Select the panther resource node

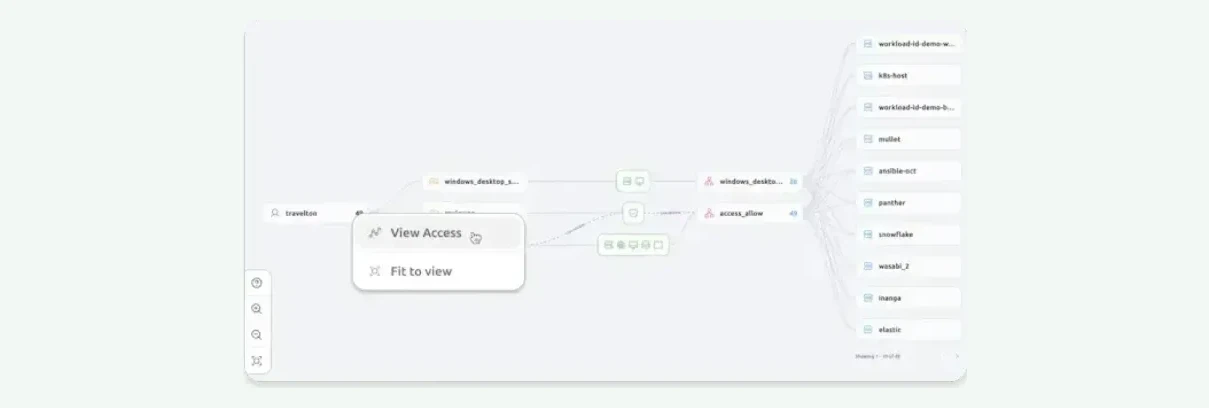[x=909, y=203]
